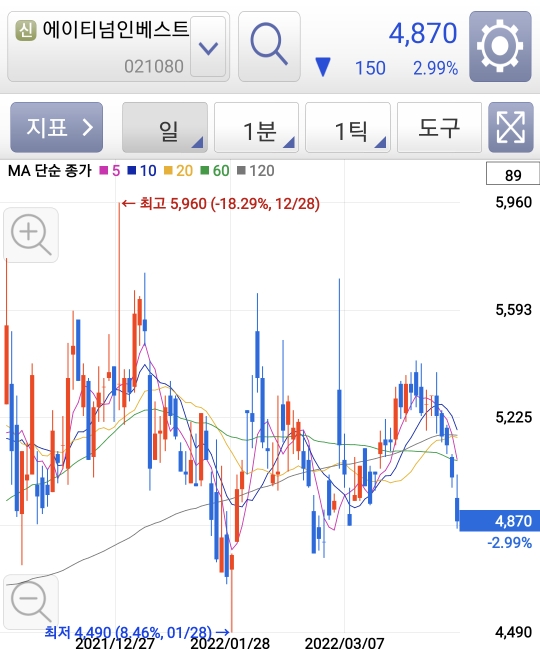540x649 pixels.
Task: Click the 4,870 price in header
Action: pos(423,33)
